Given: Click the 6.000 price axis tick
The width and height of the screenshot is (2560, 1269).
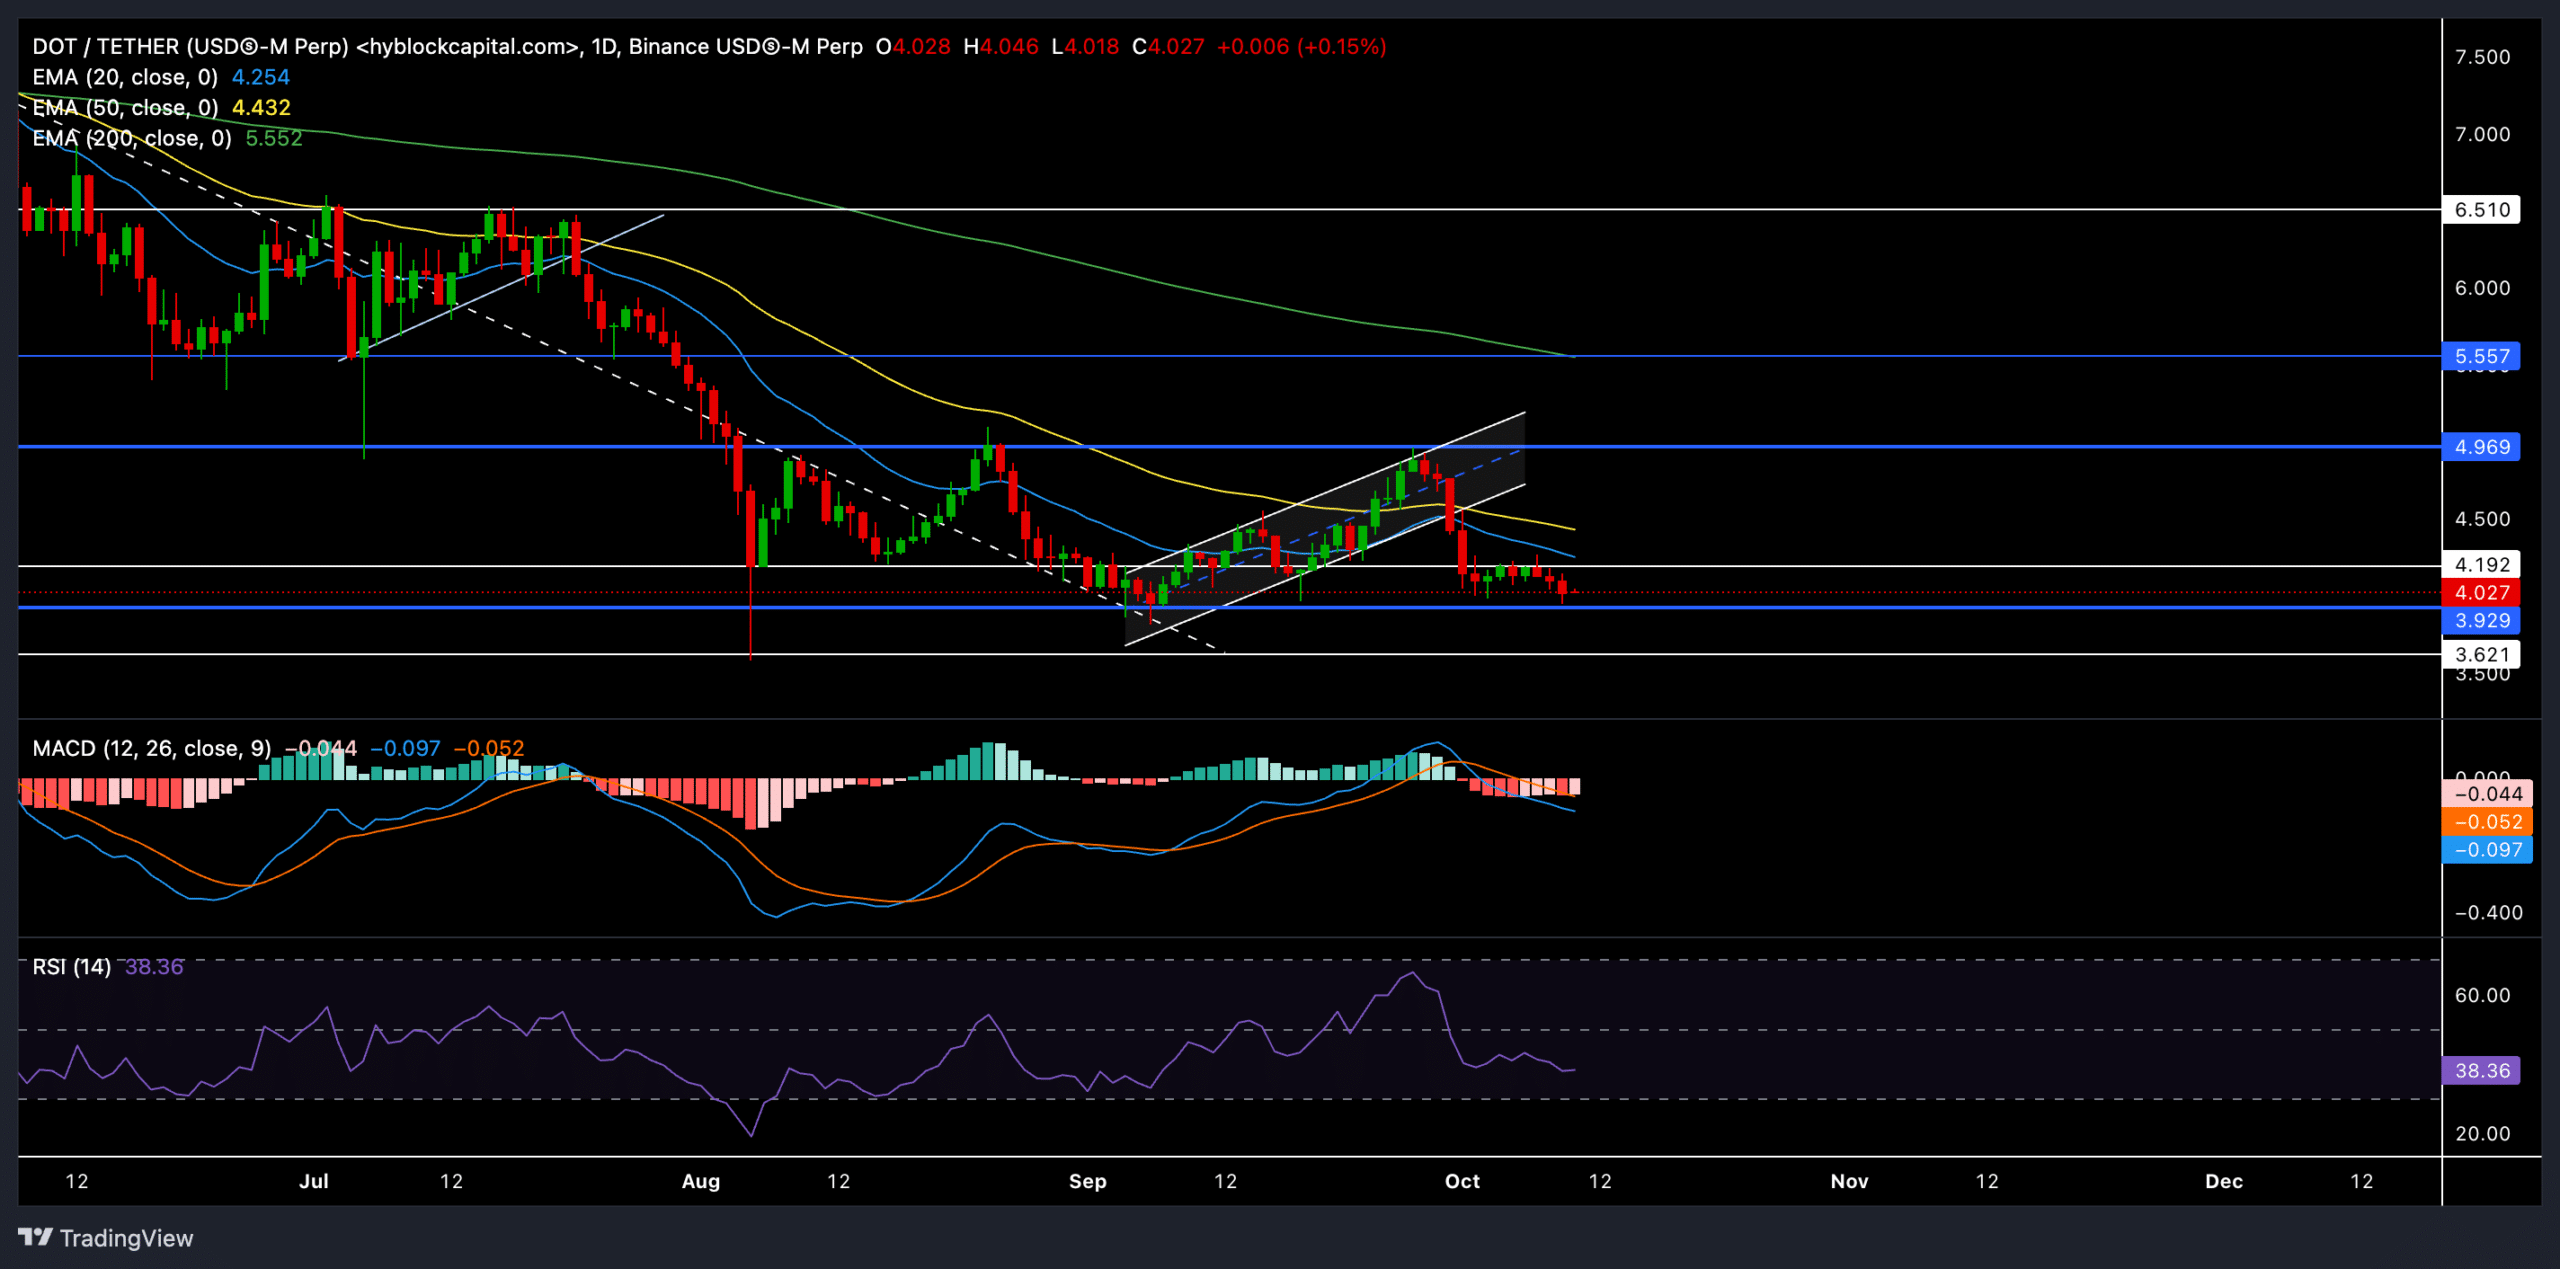Looking at the screenshot, I should (x=2482, y=288).
